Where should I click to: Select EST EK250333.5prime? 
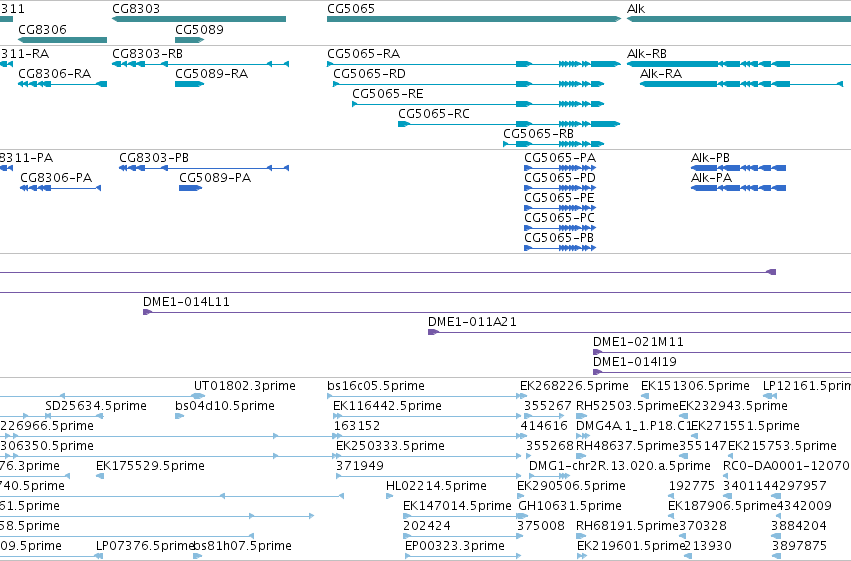click(x=390, y=446)
